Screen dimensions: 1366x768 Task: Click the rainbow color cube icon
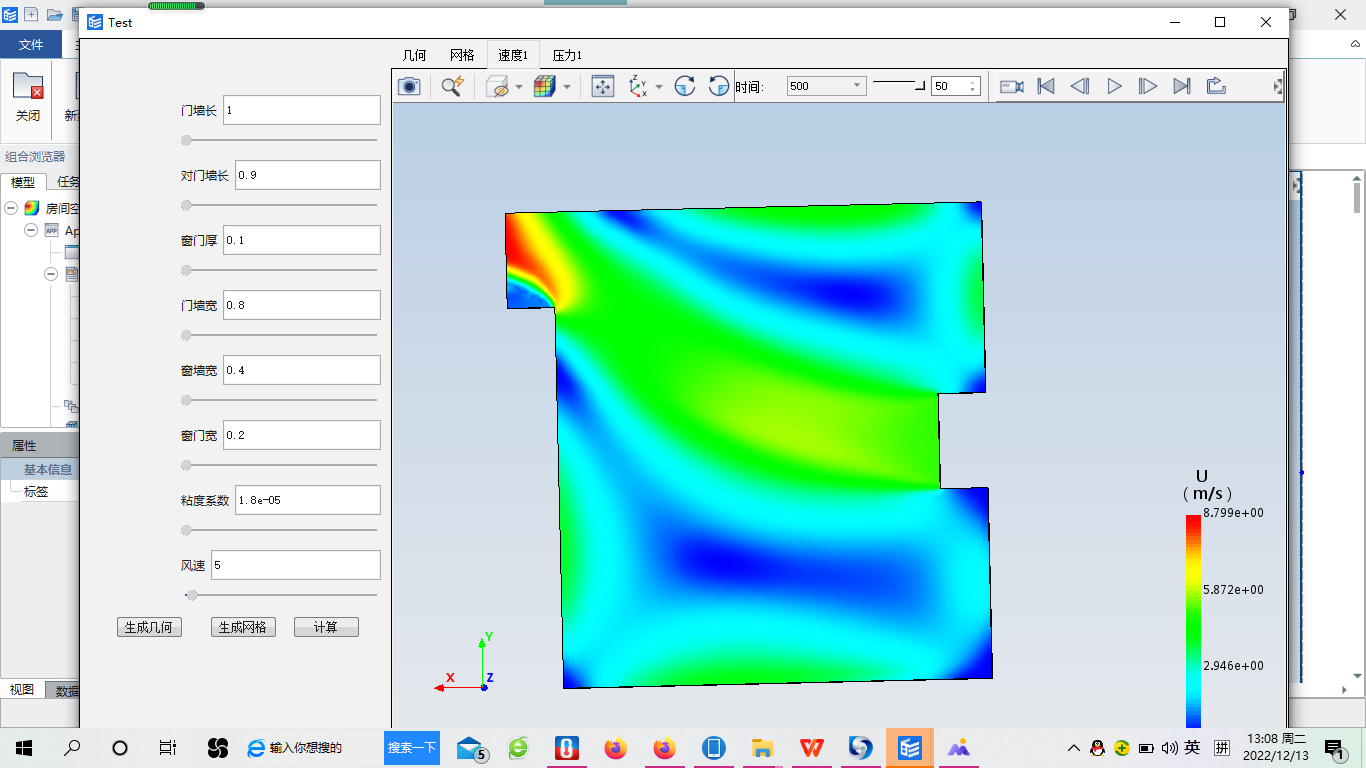(x=544, y=86)
